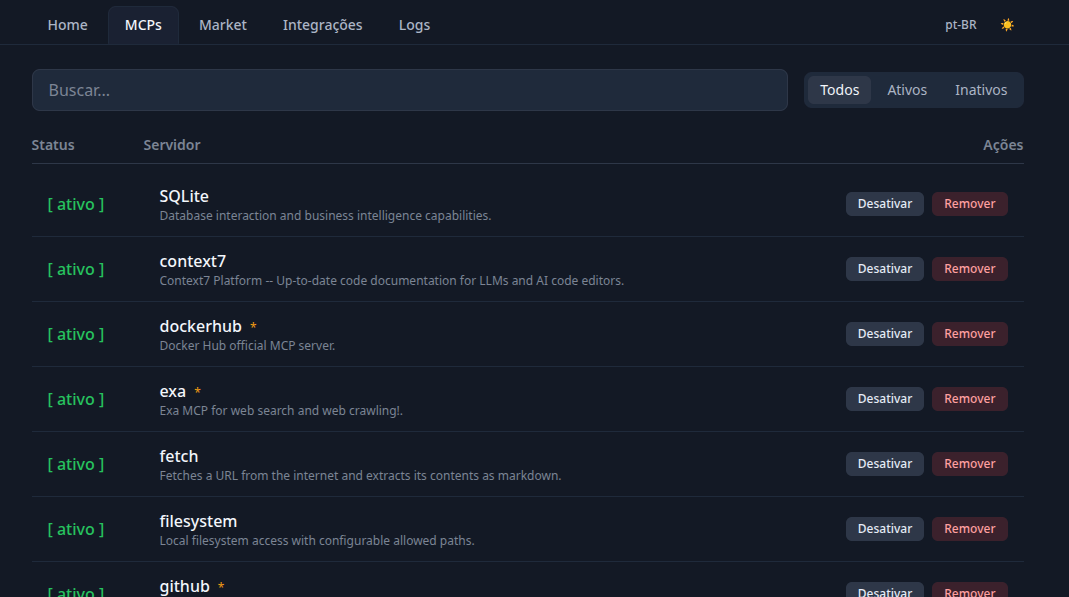Click 'Local filesystem access' description
The width and height of the screenshot is (1069, 597).
317,540
